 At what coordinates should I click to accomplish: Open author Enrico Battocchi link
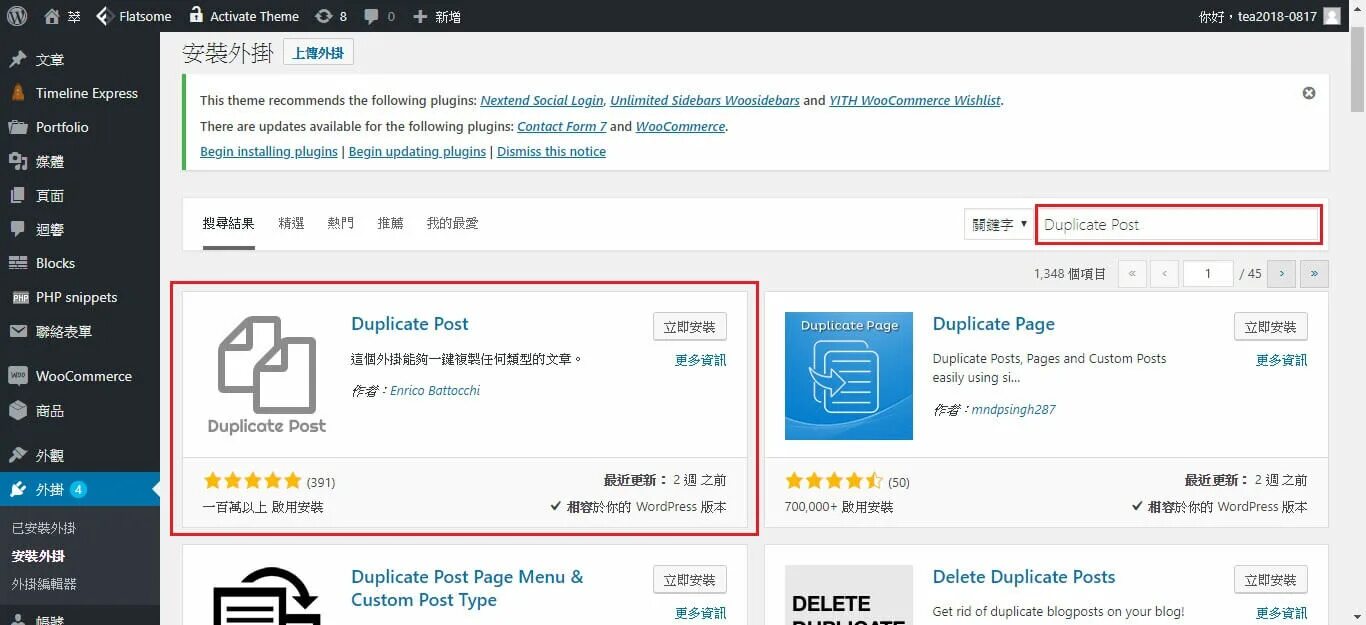point(435,390)
